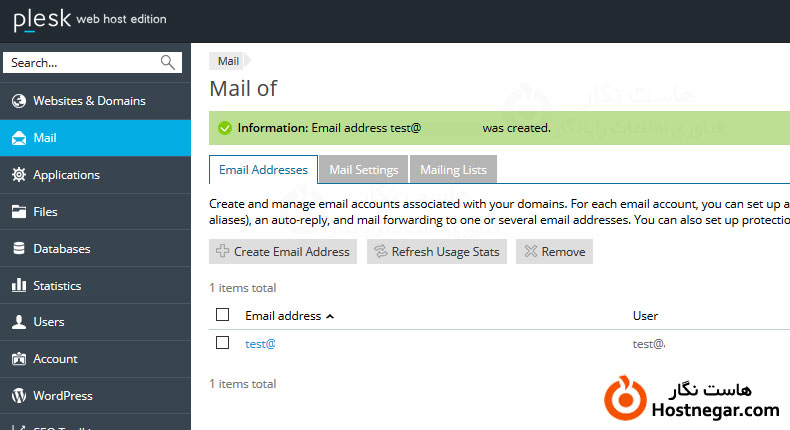Click the Databases stack icon
Viewport: 790px width, 430px height.
(x=18, y=249)
